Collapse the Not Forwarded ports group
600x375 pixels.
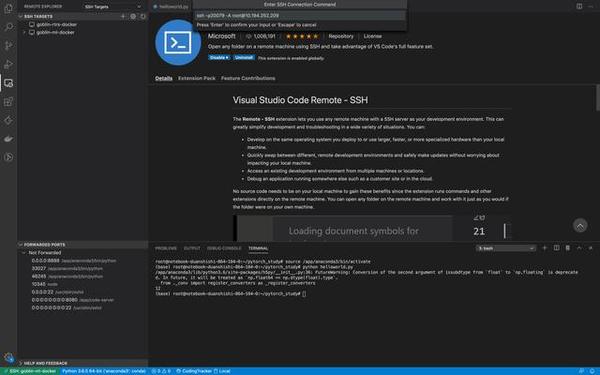[x=24, y=253]
